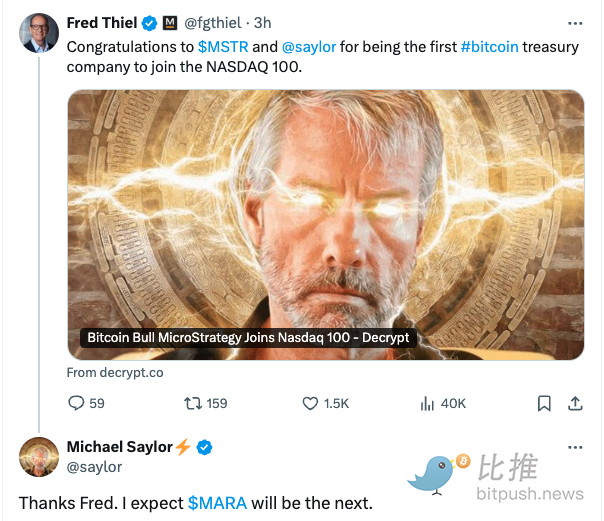Viewport: 604px width, 521px height.
Task: Bookmark Fred Thiel's tweet
Action: tap(544, 403)
